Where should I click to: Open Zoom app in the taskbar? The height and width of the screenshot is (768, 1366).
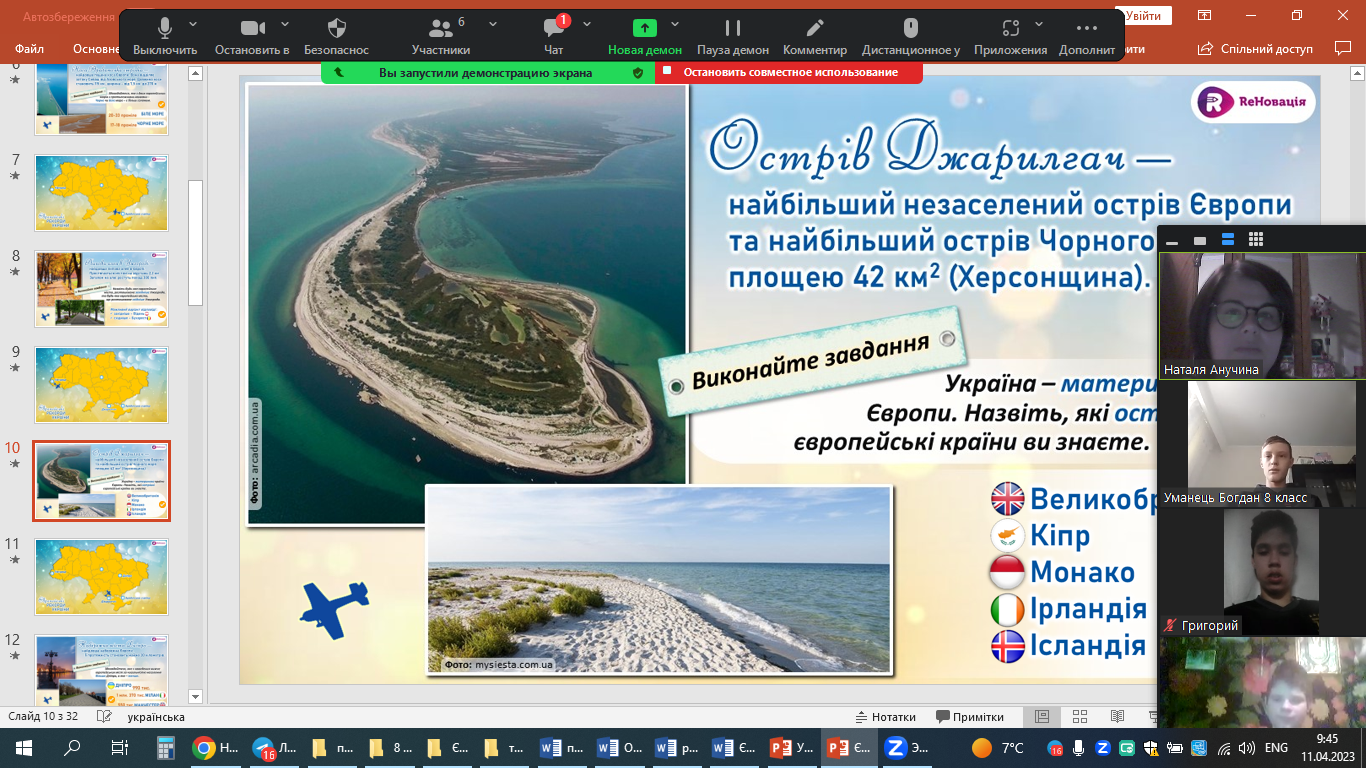[x=907, y=747]
